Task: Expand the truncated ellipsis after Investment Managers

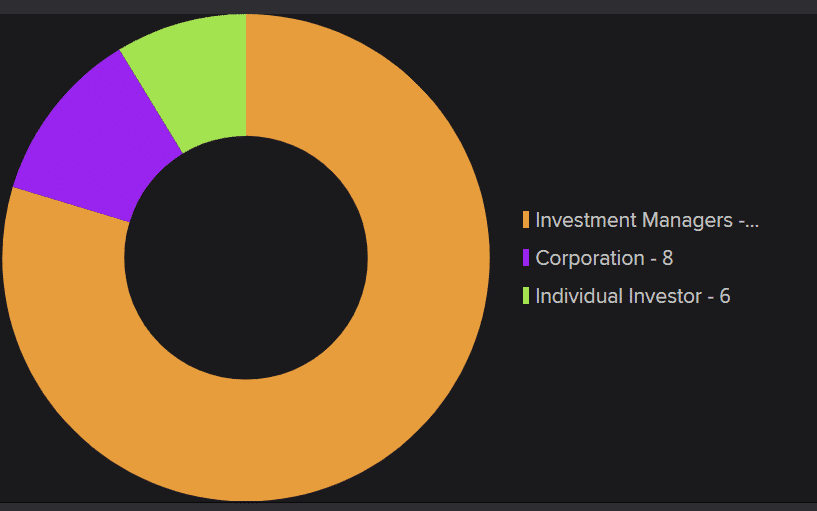Action: tap(750, 221)
